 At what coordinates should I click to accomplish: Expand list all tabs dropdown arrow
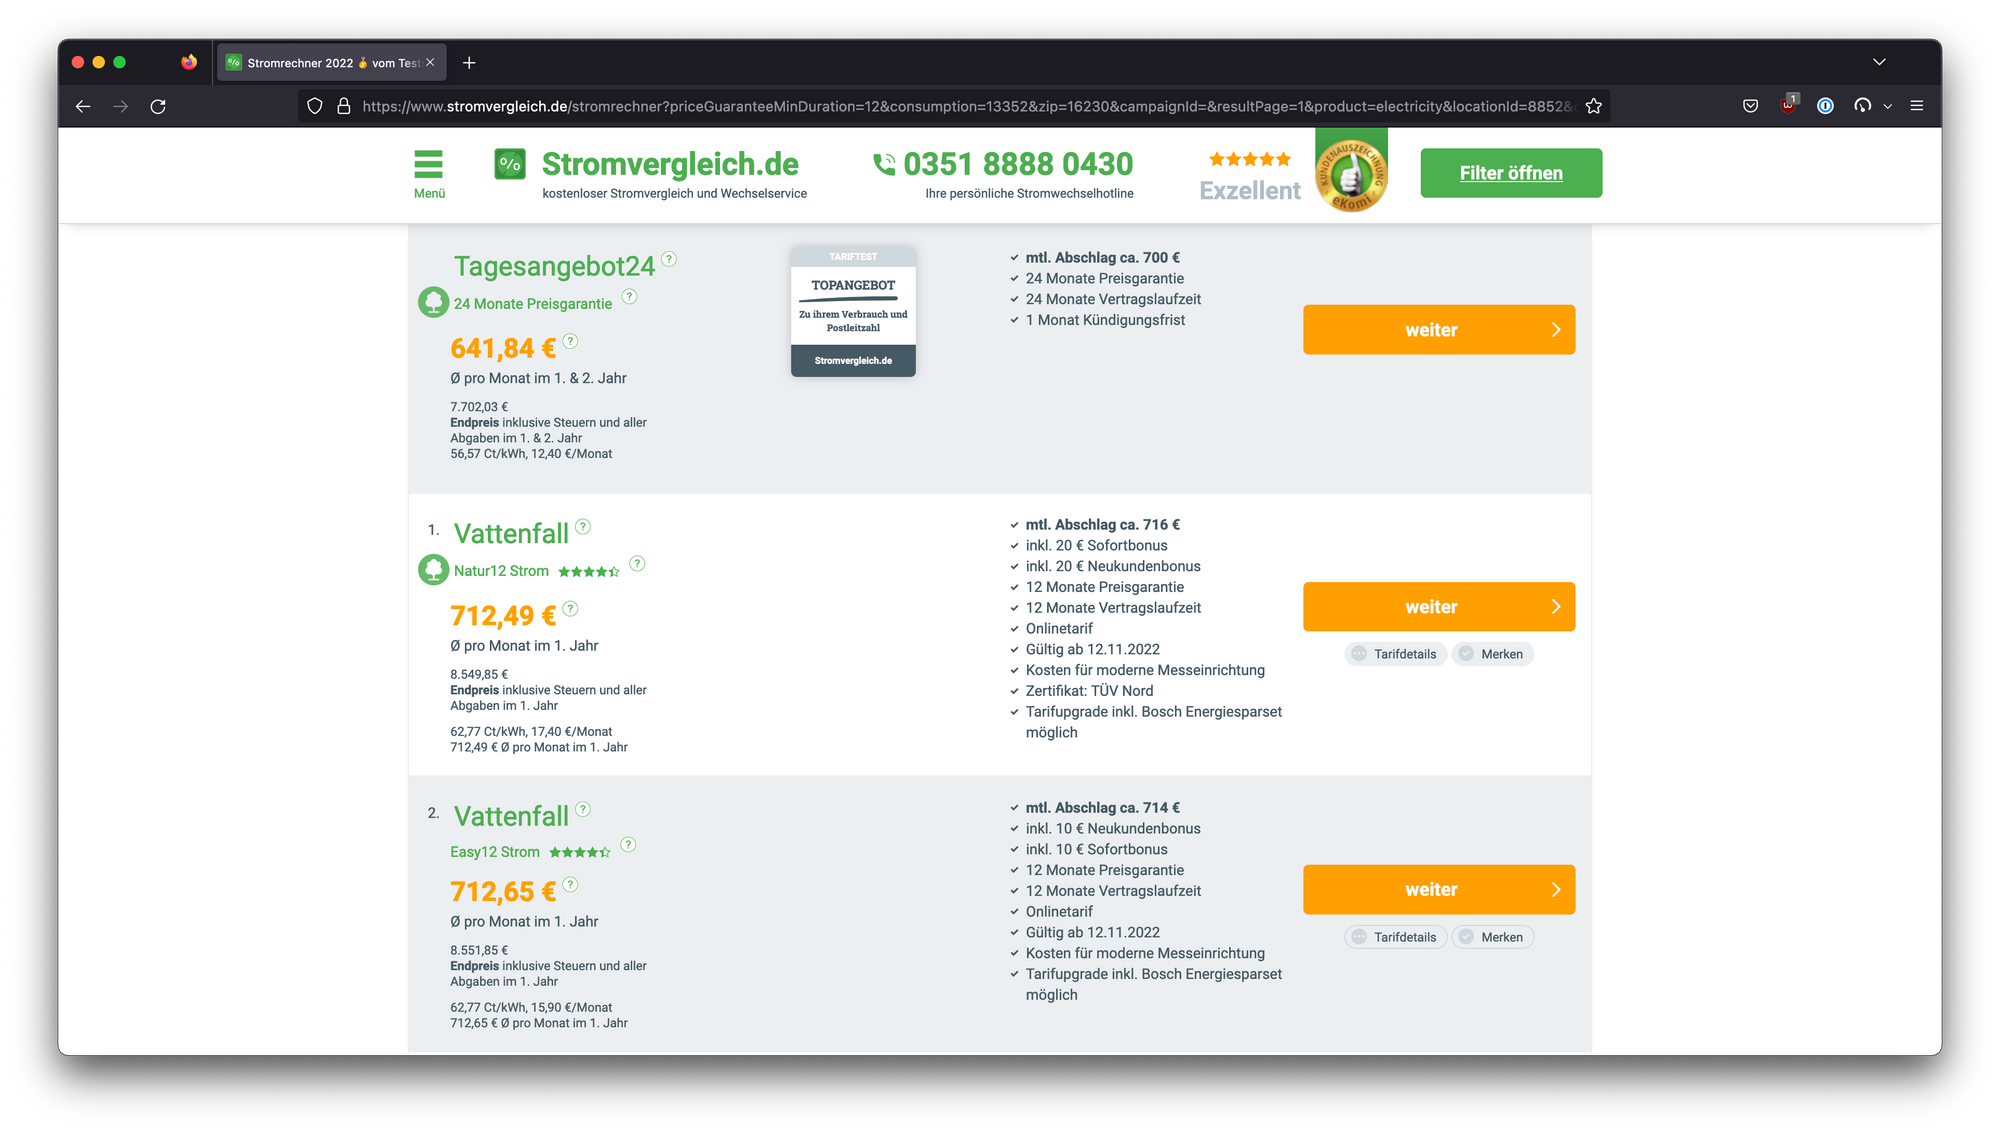(1879, 62)
